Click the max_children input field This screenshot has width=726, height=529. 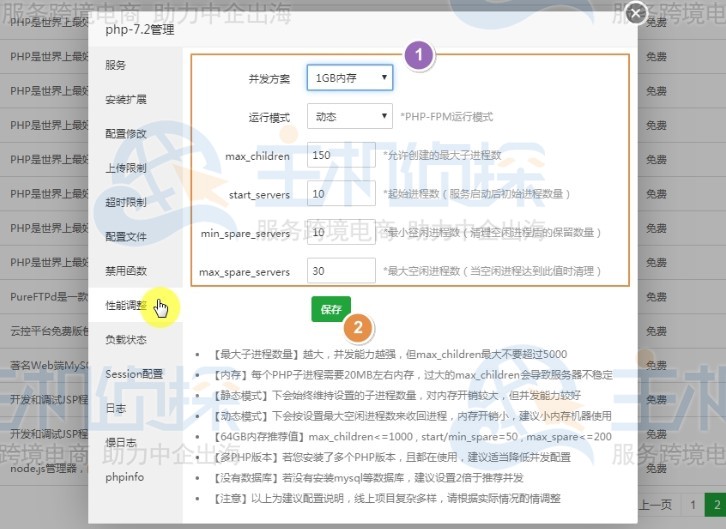(341, 155)
